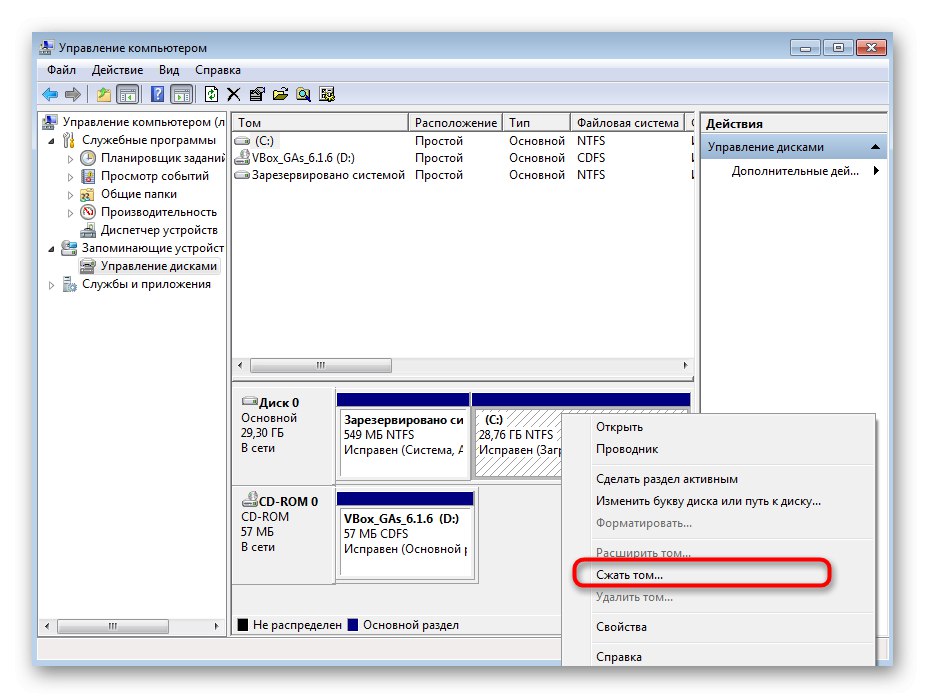Click the black X Delete toolbar icon
This screenshot has height=698, width=925.
[234, 94]
